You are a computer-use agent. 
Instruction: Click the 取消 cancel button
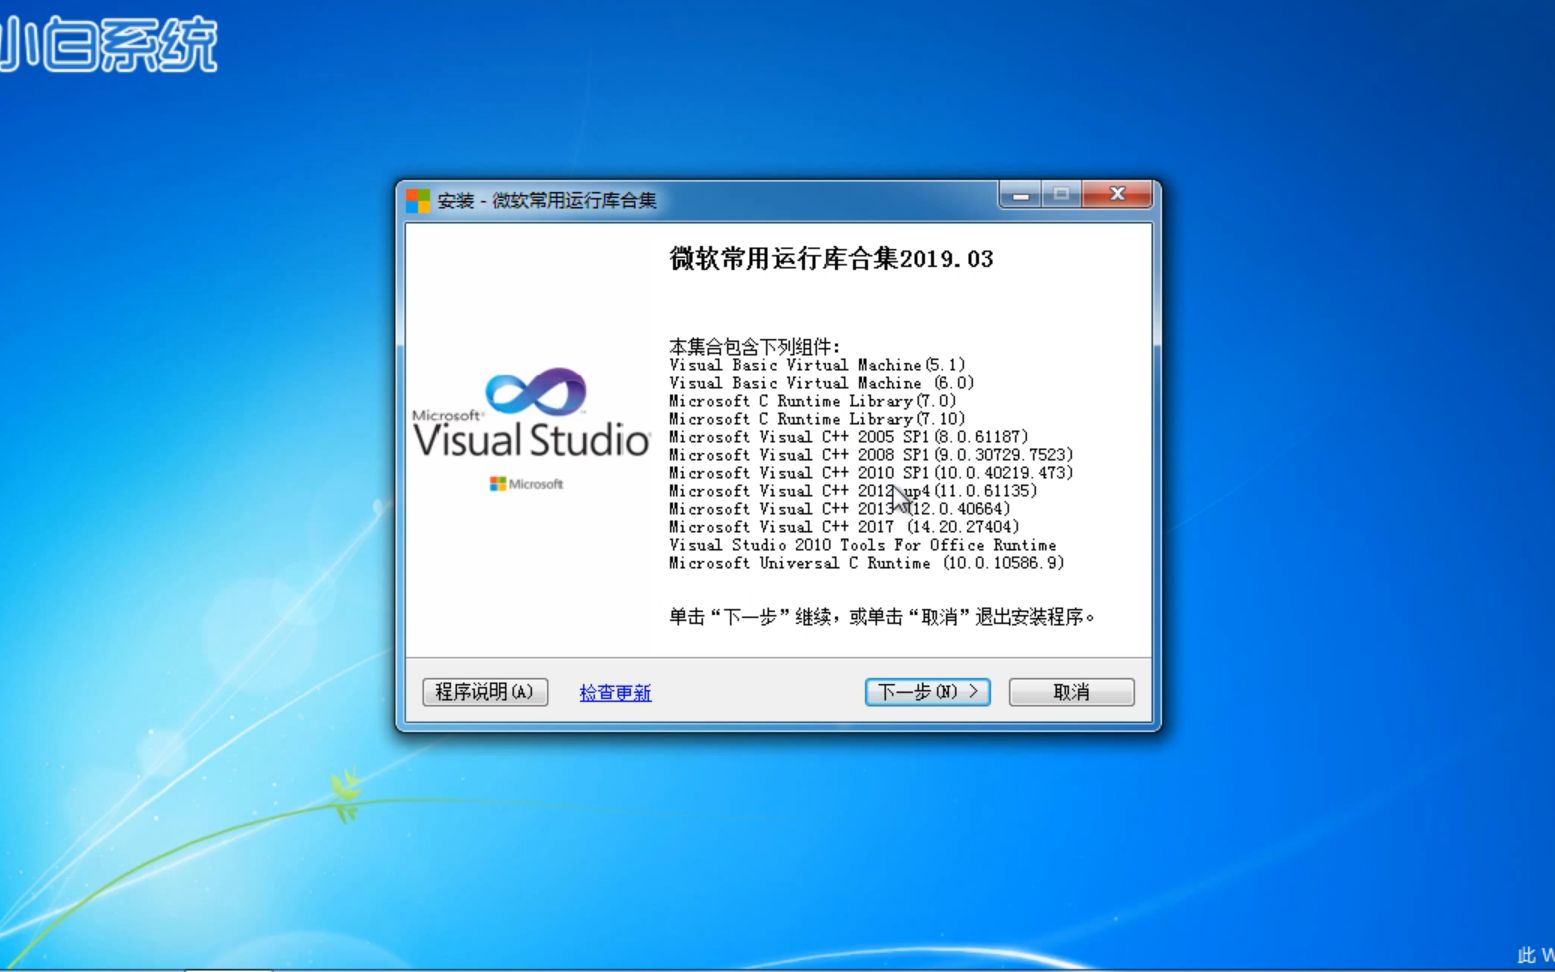1071,692
